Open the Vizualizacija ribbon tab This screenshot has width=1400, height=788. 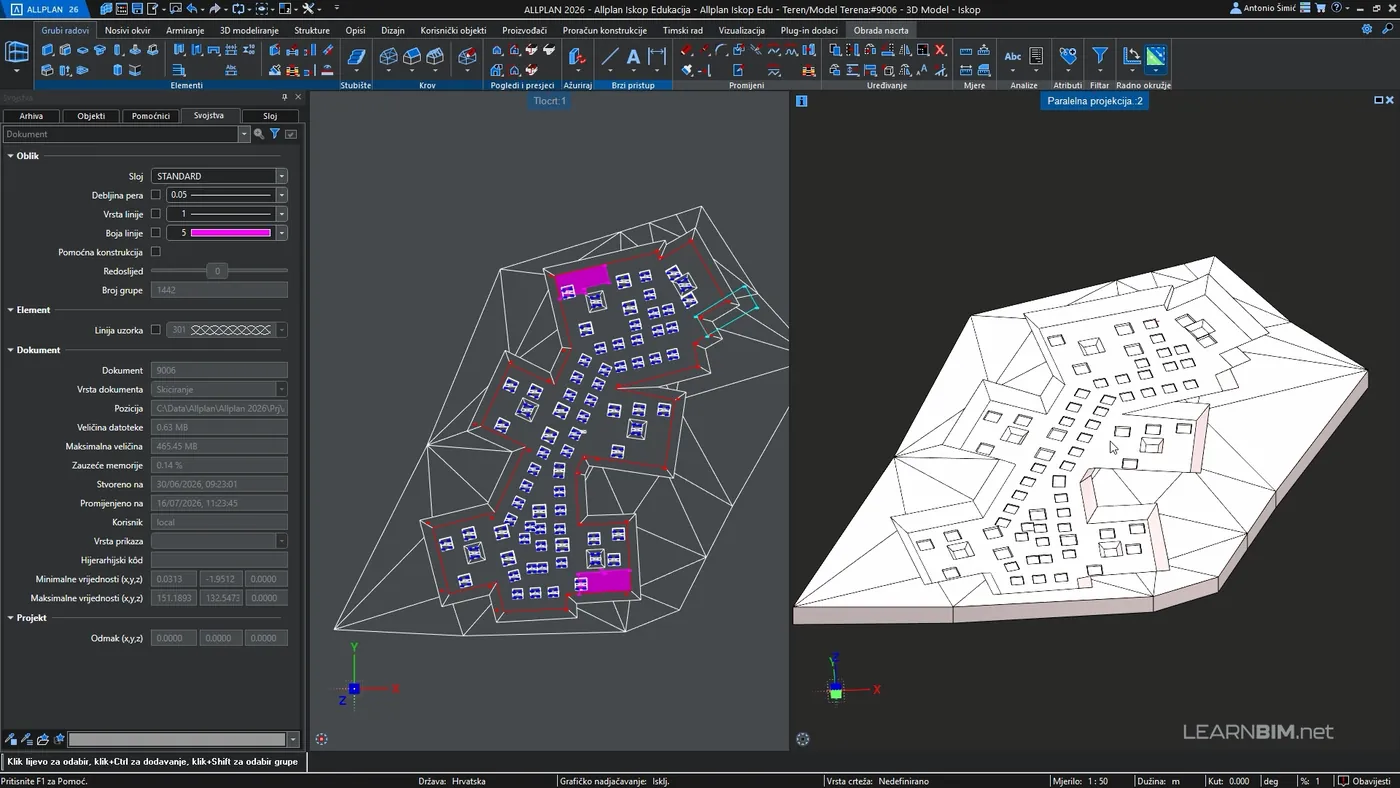pos(741,30)
